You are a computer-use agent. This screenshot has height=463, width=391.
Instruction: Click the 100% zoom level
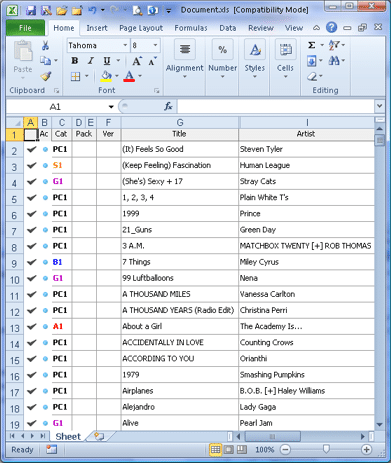tap(264, 450)
